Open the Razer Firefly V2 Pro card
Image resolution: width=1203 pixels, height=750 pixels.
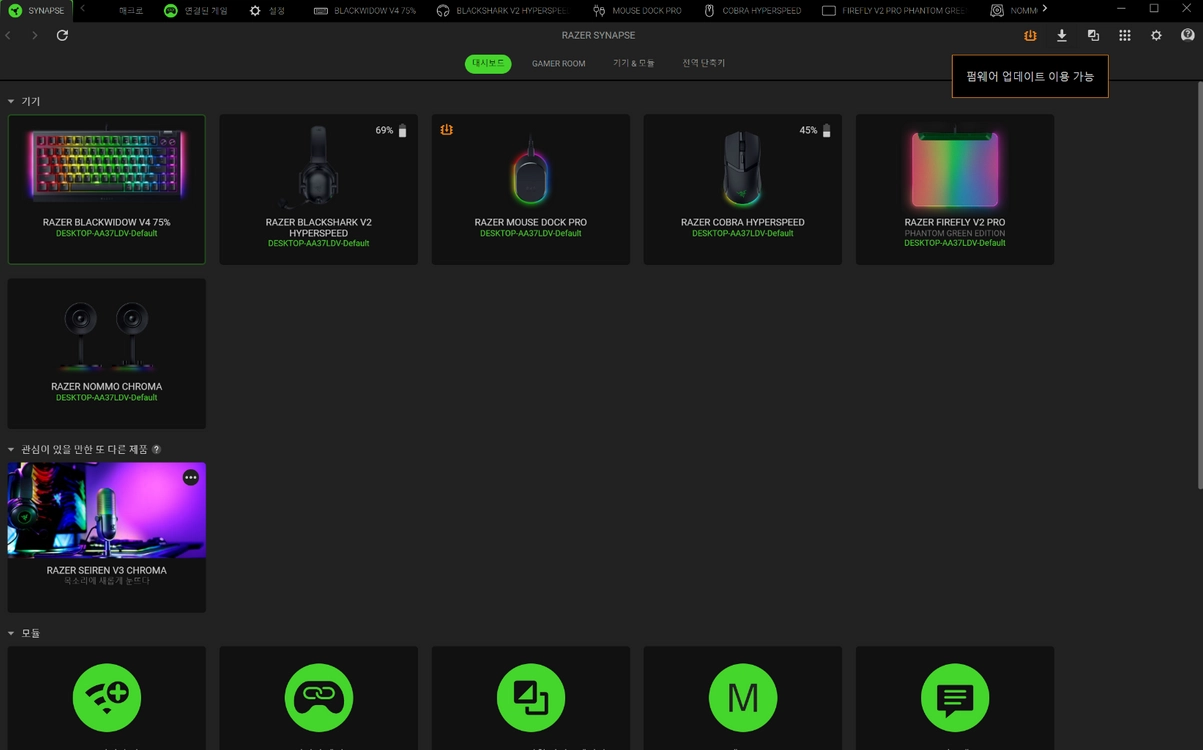(955, 189)
